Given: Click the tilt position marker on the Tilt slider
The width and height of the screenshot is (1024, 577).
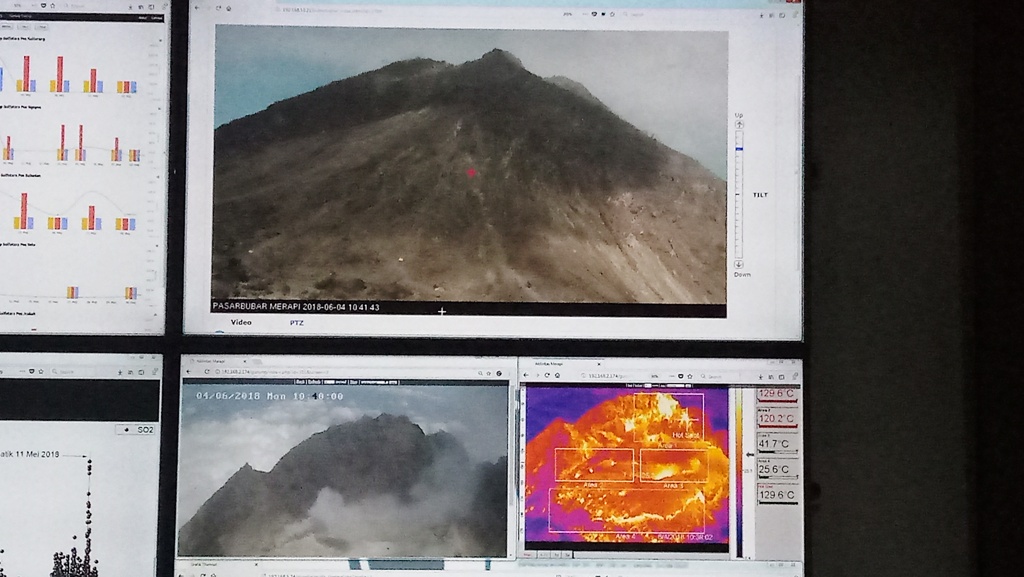Looking at the screenshot, I should tap(740, 149).
